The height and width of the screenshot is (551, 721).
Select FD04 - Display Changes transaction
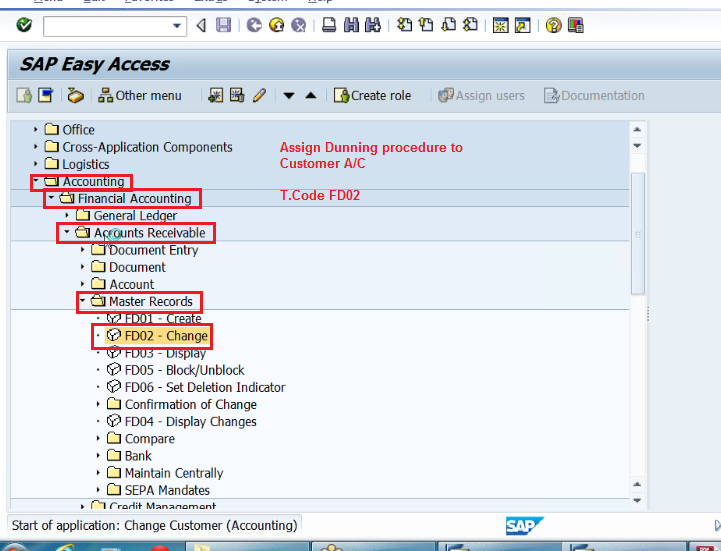pyautogui.click(x=190, y=421)
